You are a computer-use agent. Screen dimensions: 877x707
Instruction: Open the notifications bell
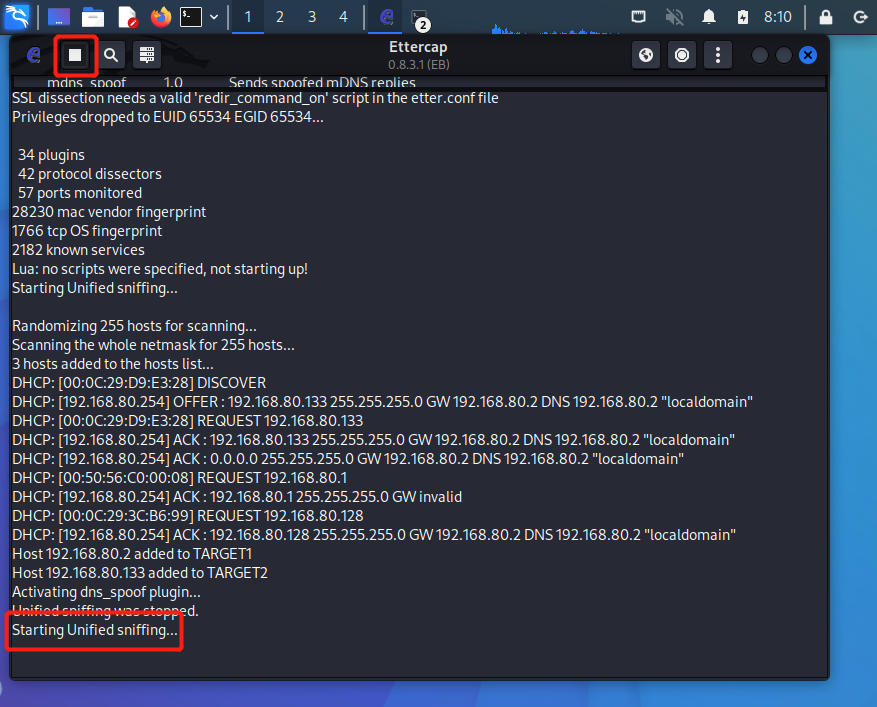click(x=709, y=17)
